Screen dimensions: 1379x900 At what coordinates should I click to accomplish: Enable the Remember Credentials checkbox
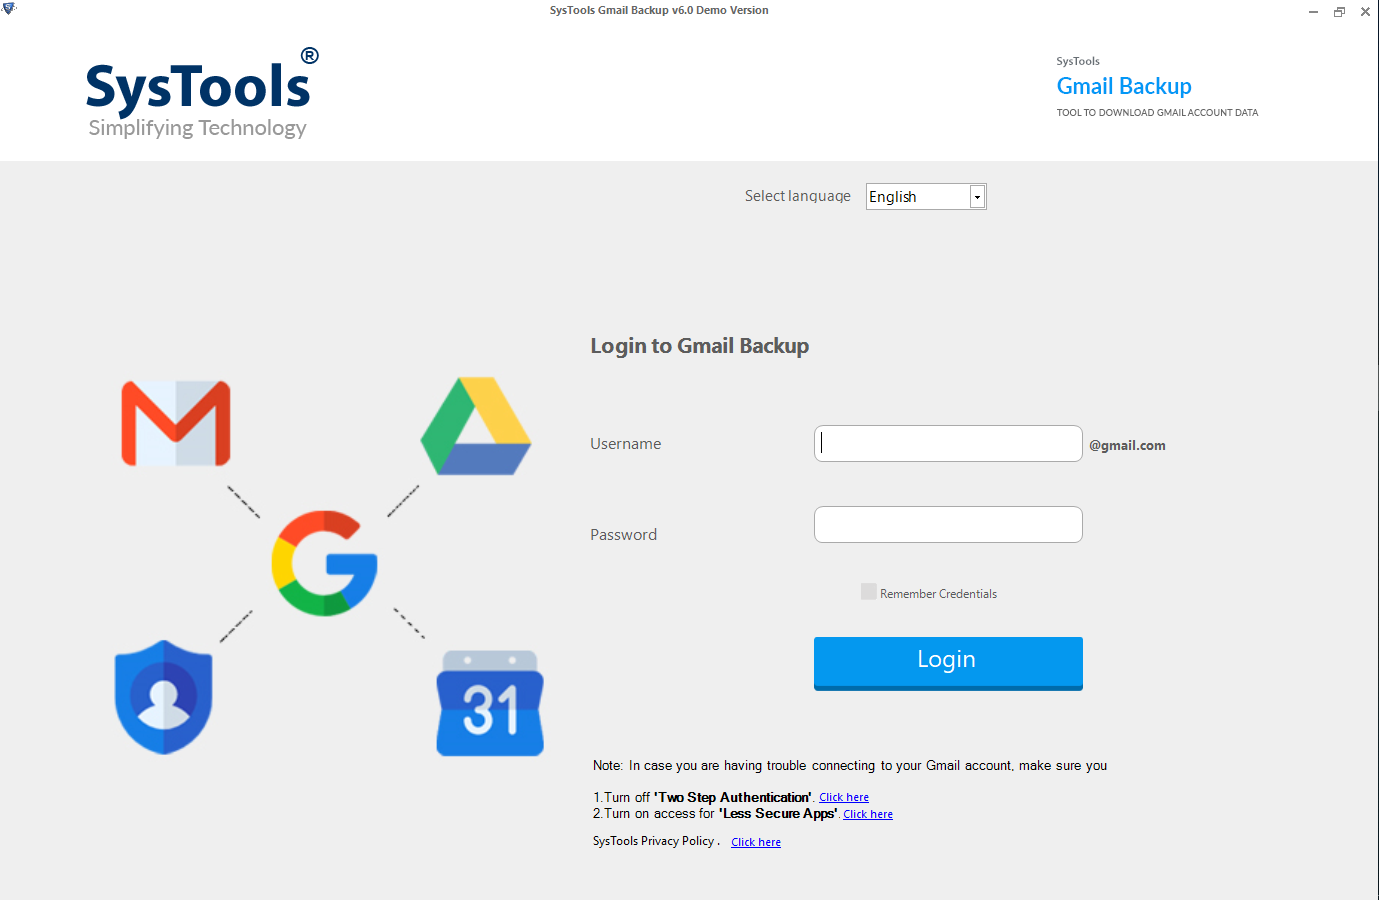(869, 592)
